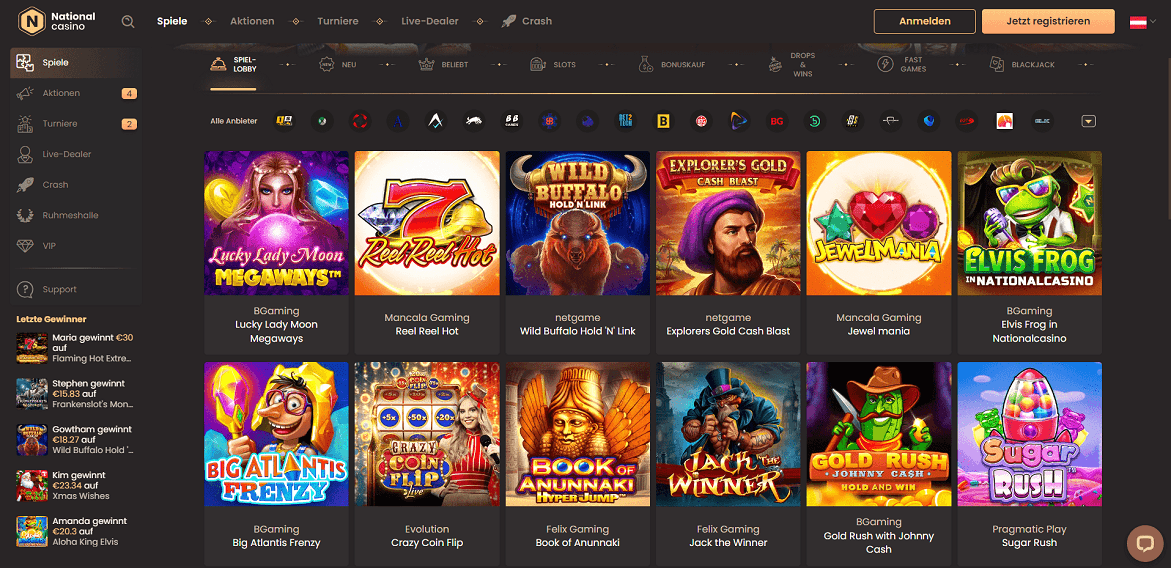Open the language flag dropdown
1171x568 pixels.
point(1142,21)
